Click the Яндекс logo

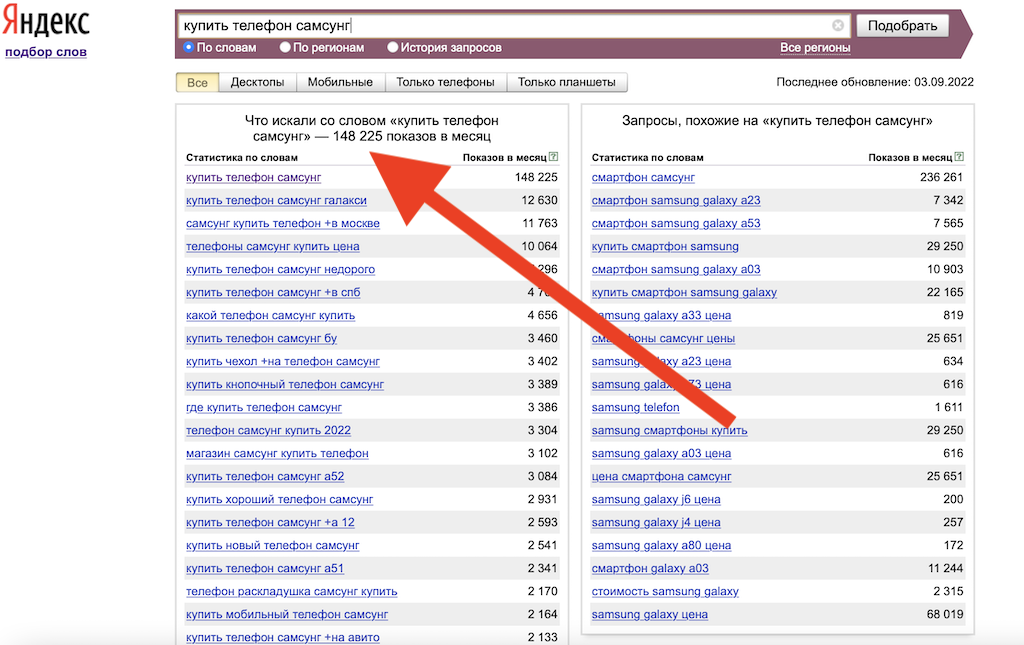click(46, 22)
